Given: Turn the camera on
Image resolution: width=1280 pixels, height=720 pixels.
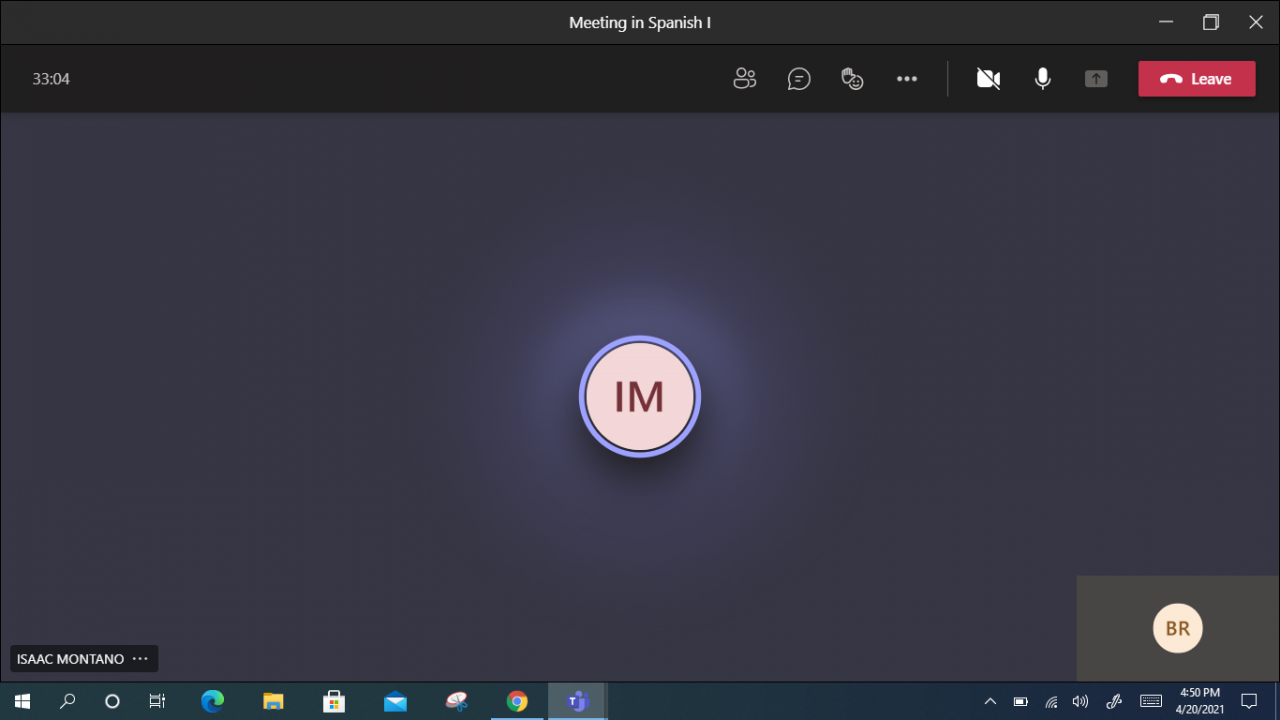Looking at the screenshot, I should click(x=988, y=79).
